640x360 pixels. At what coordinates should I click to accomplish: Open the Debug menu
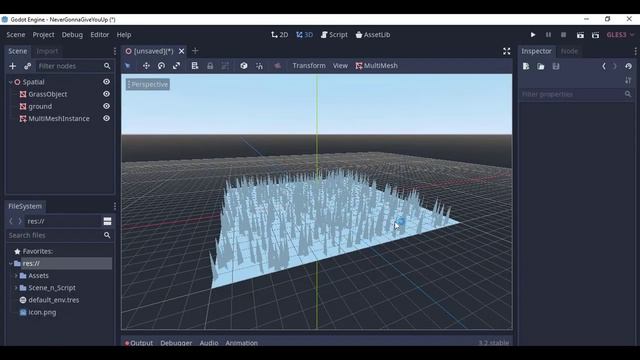point(72,35)
